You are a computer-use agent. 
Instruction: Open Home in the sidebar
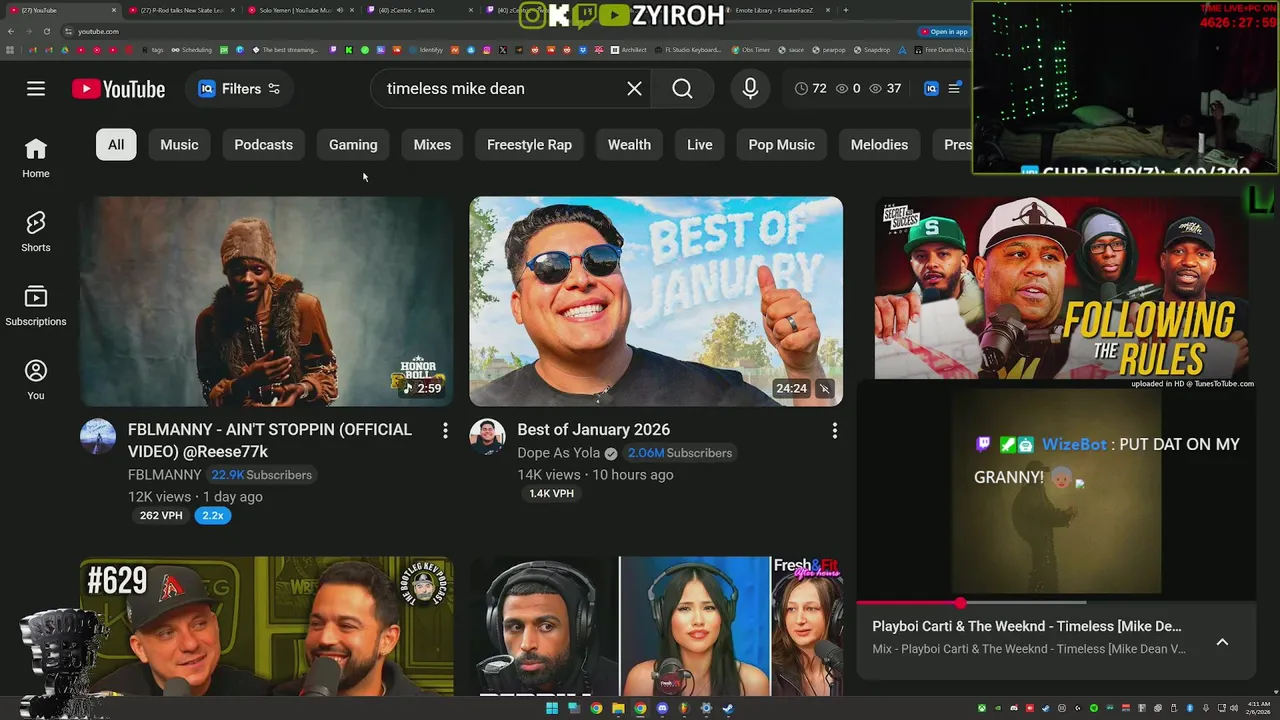click(36, 159)
